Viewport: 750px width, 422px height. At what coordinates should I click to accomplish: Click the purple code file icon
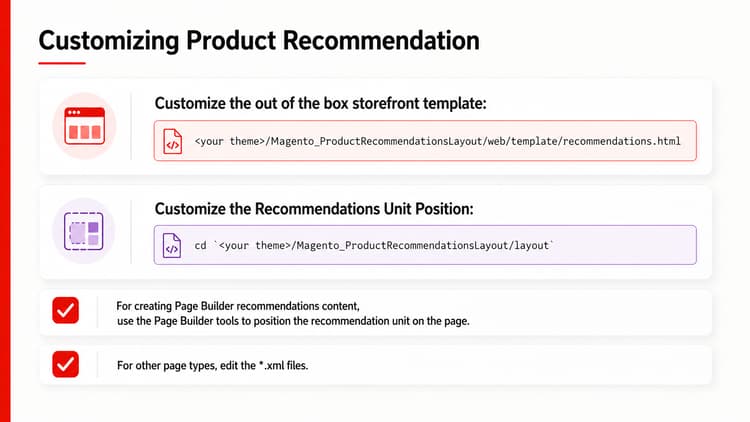[x=172, y=245]
